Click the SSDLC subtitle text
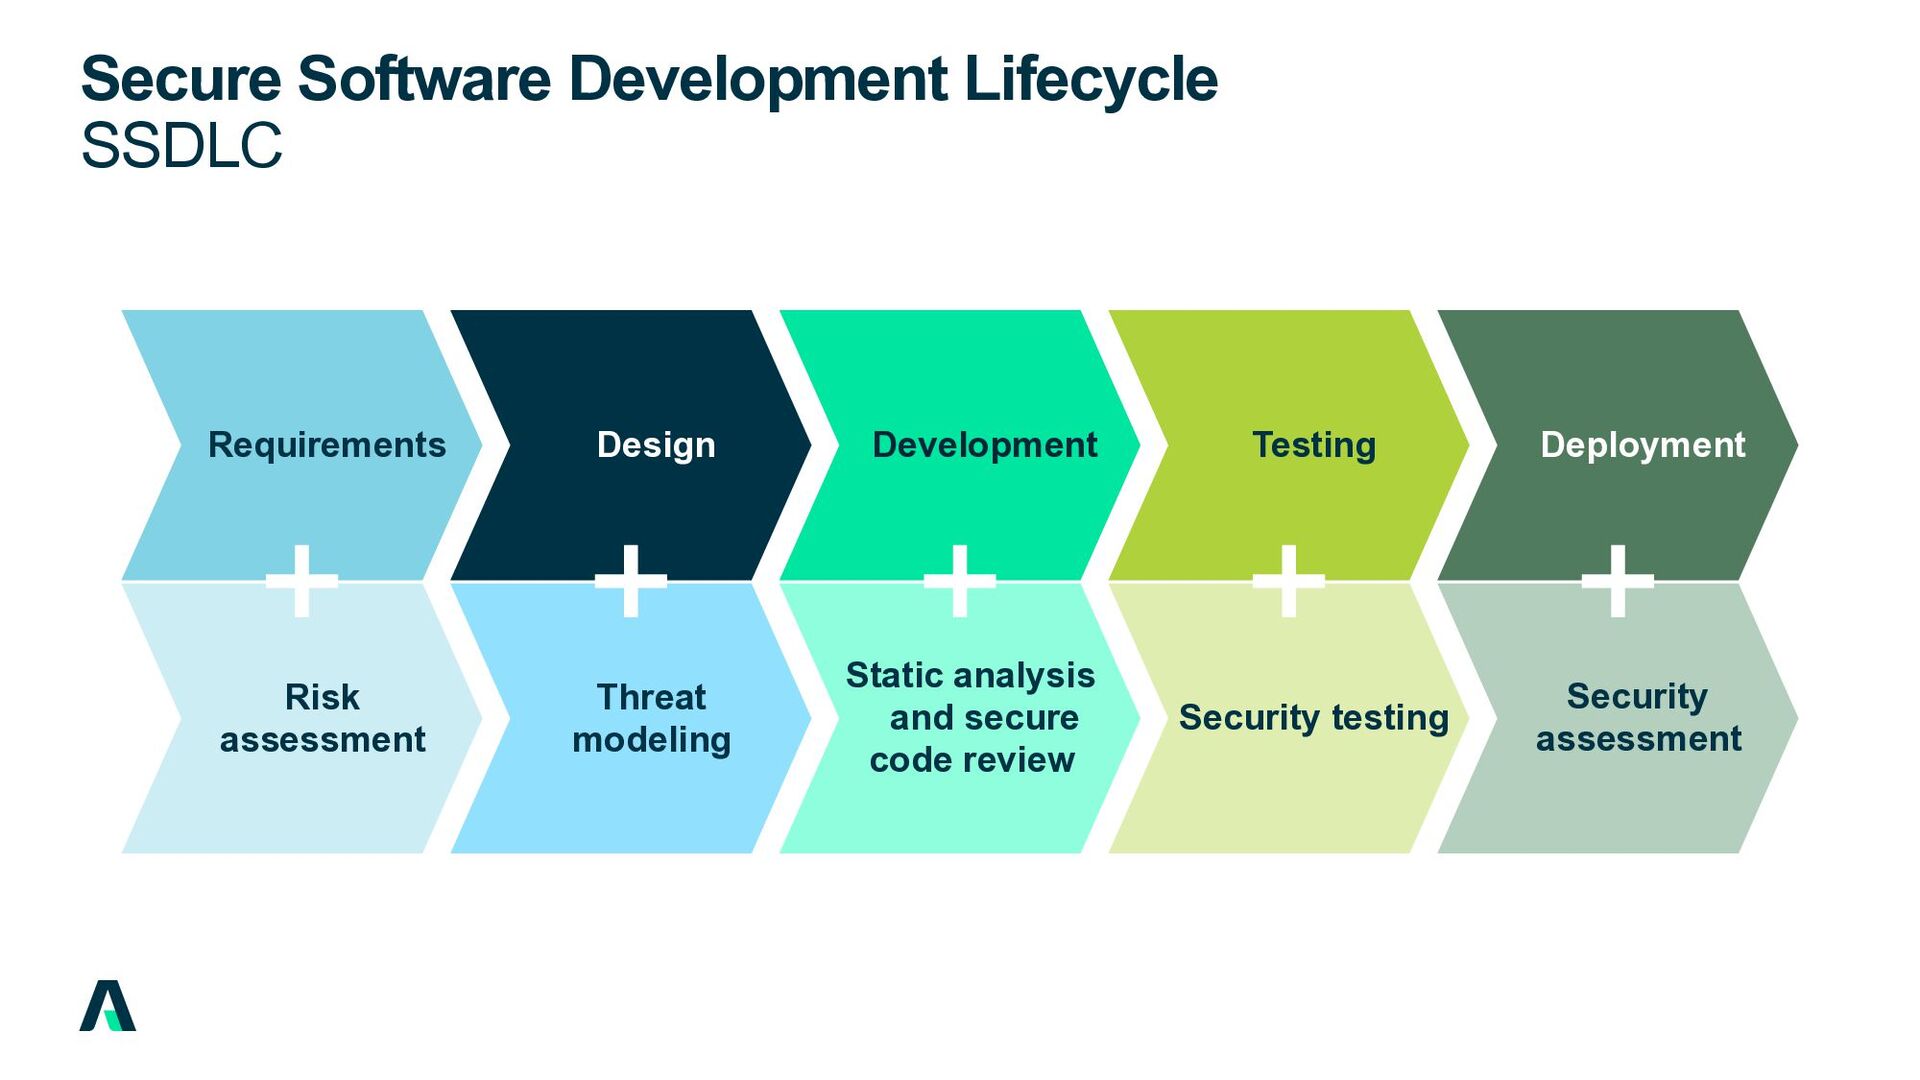This screenshot has height=1080, width=1920. (182, 146)
